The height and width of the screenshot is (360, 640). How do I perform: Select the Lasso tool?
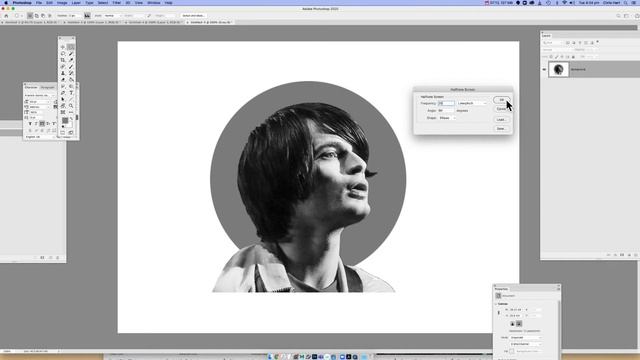click(x=63, y=53)
